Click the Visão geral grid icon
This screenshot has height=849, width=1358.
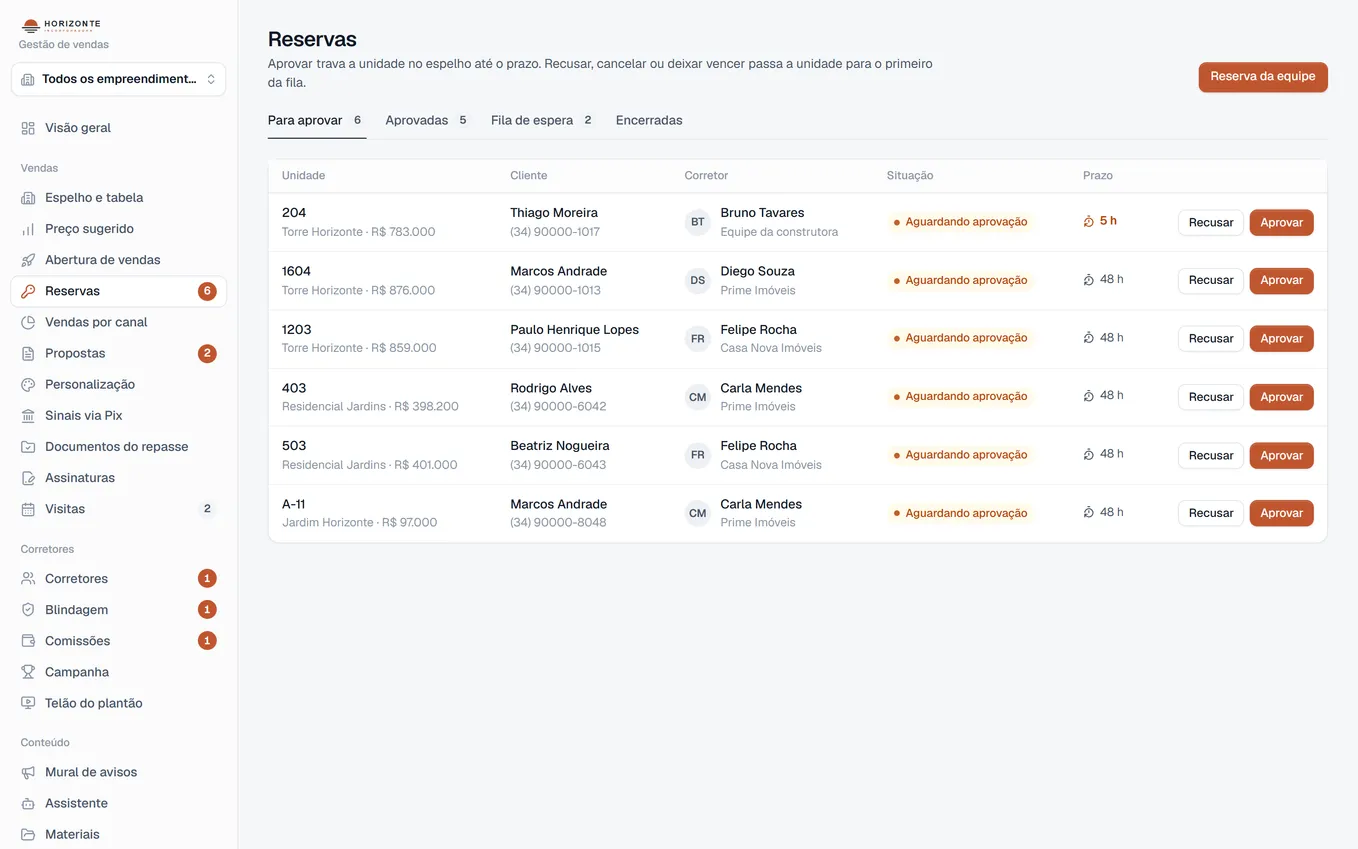[x=28, y=128]
